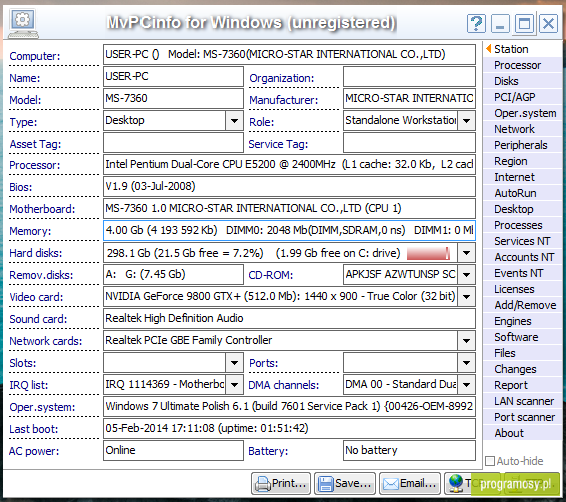
Task: Click the Sound card Realtek field
Action: coord(289,319)
